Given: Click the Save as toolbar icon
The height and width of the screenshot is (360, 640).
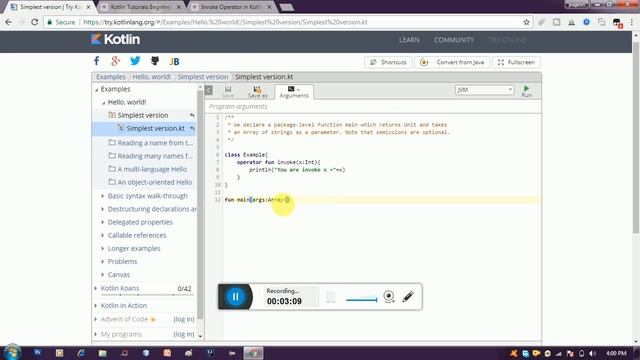Looking at the screenshot, I should point(258,92).
